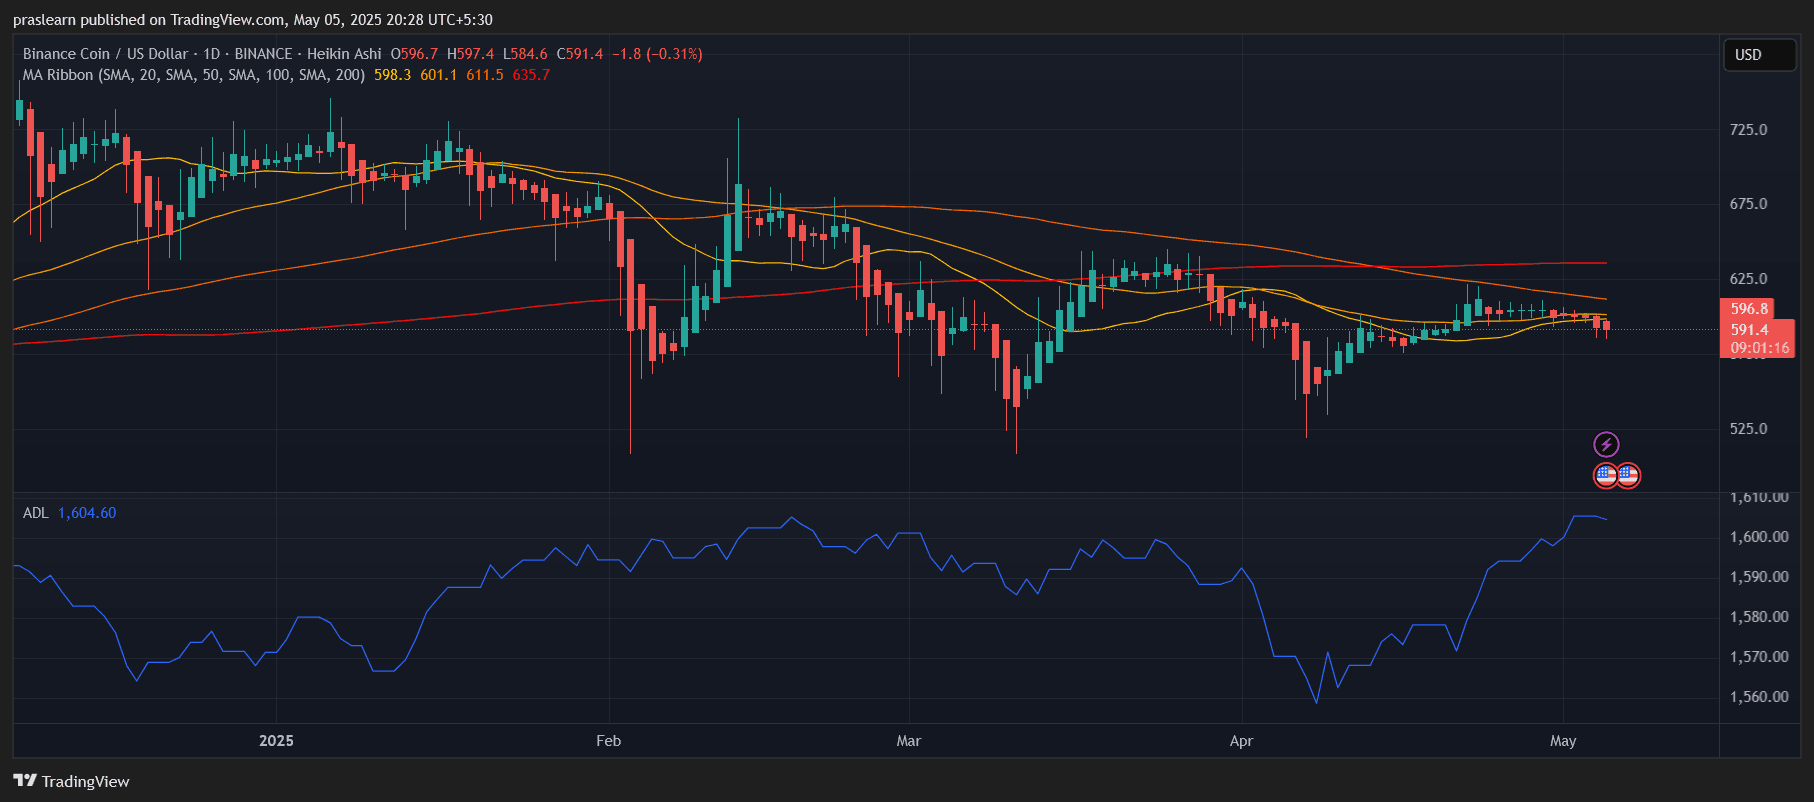
Task: Click the TradingView logo at bottom left
Action: [x=71, y=781]
